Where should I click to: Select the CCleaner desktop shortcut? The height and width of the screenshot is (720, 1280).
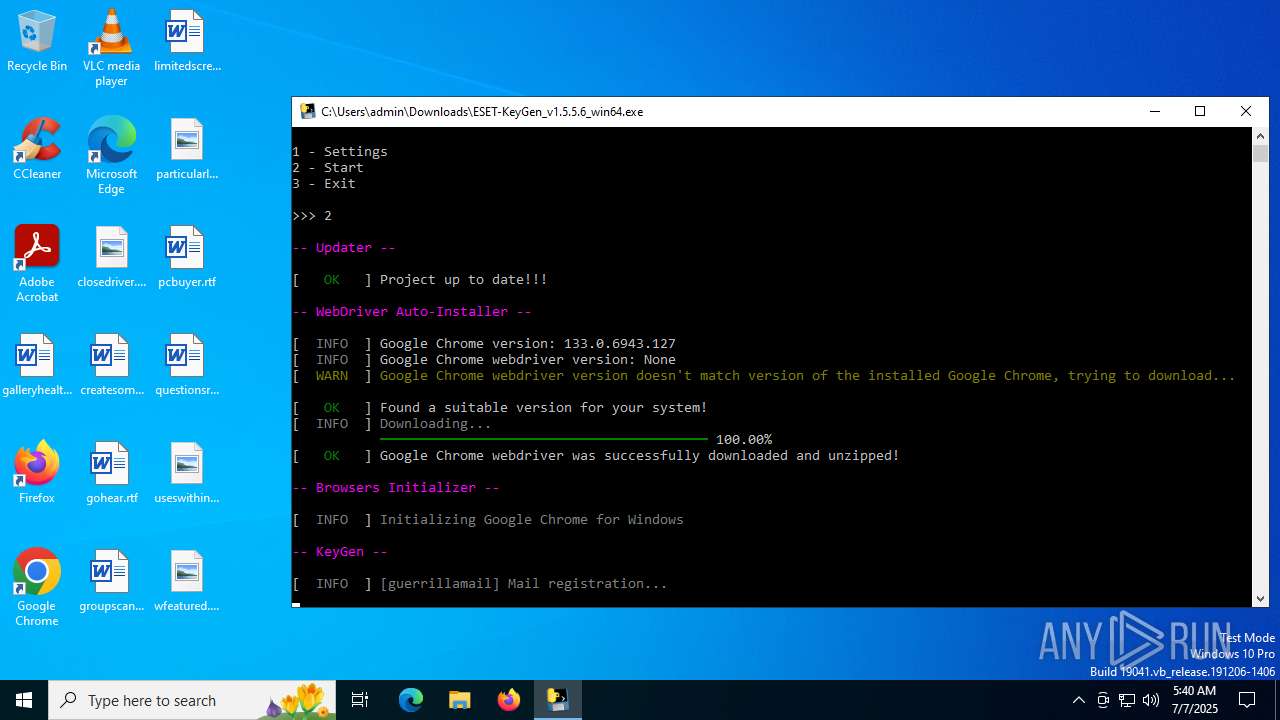[37, 150]
